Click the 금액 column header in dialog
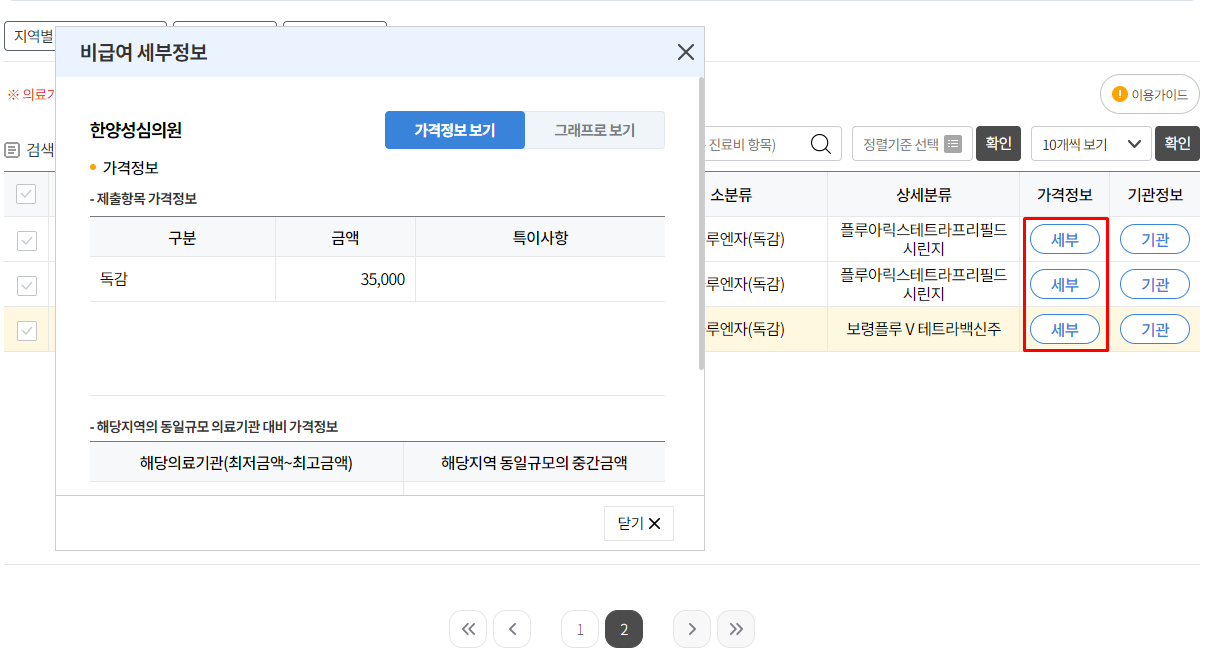This screenshot has width=1215, height=664. click(x=345, y=237)
